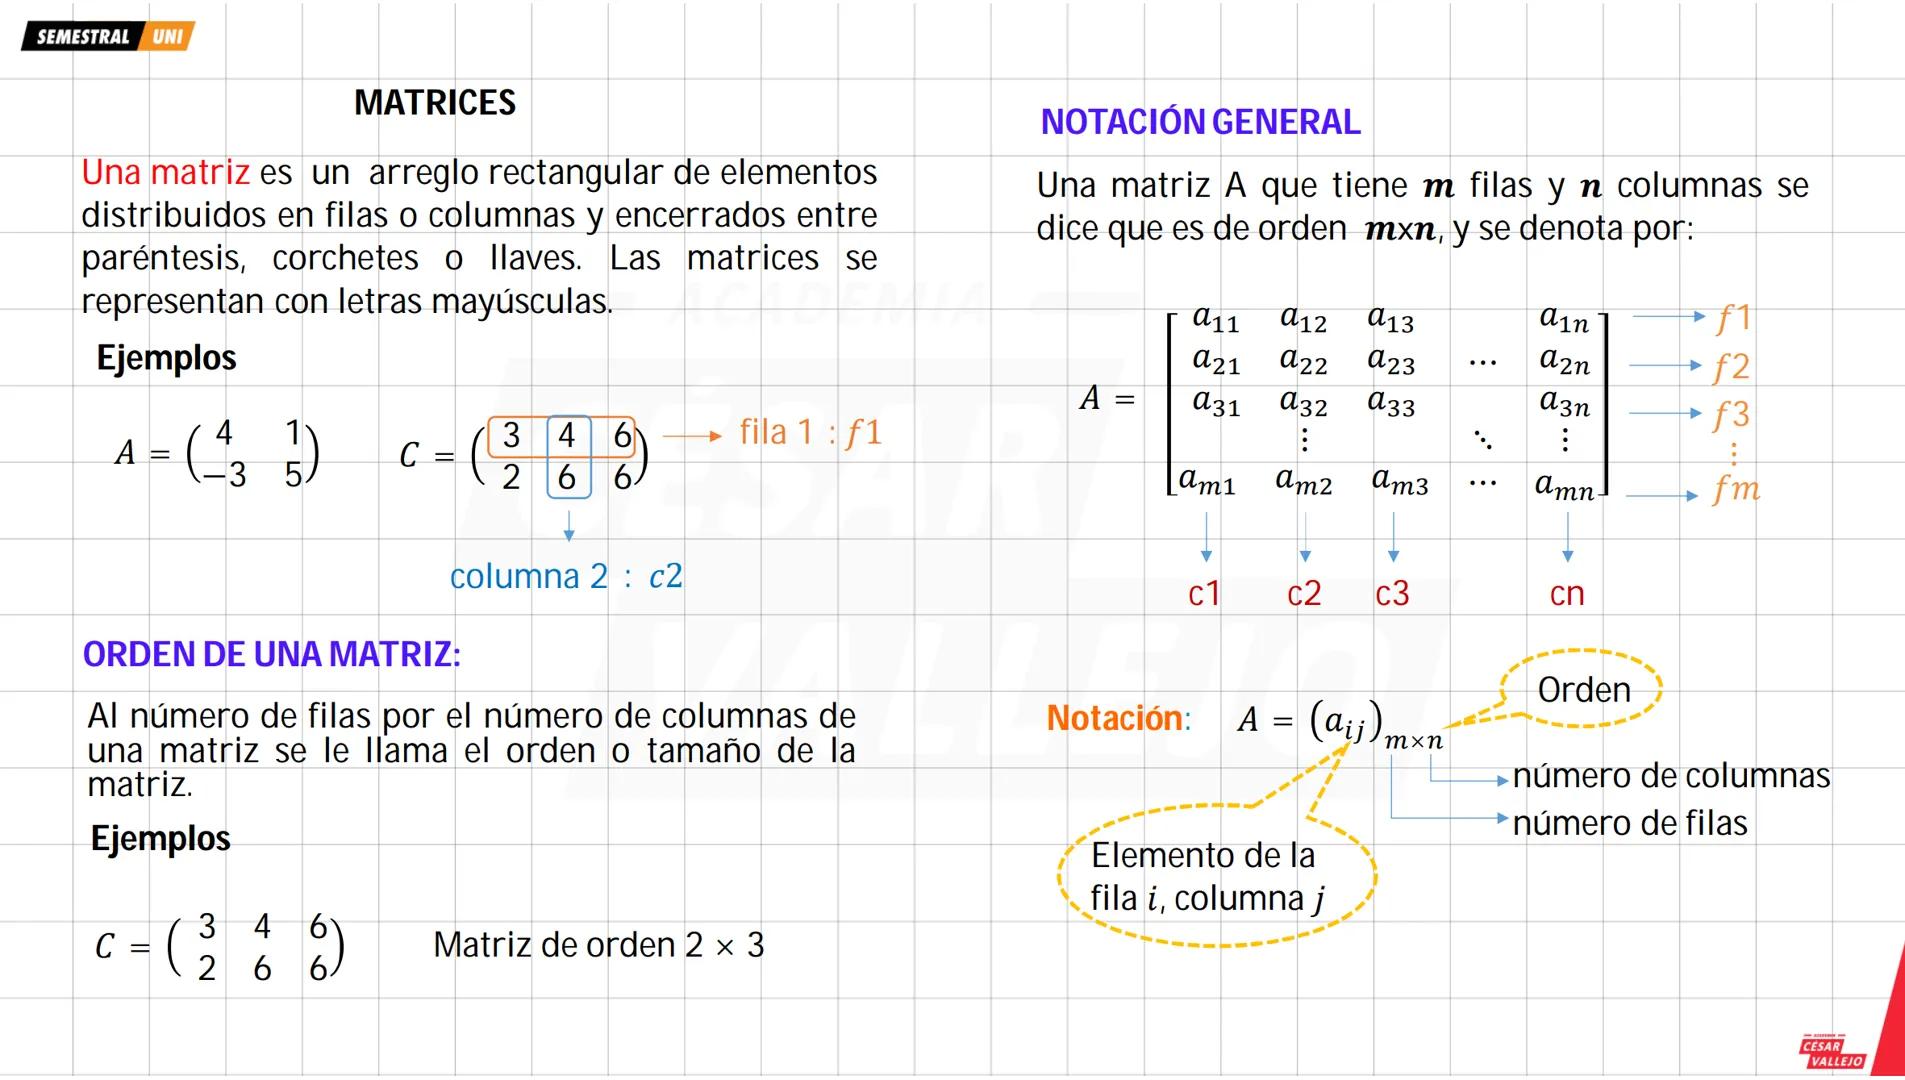Click the César Vallejo logo in the corner
1905x1080 pixels.
click(x=1832, y=1052)
